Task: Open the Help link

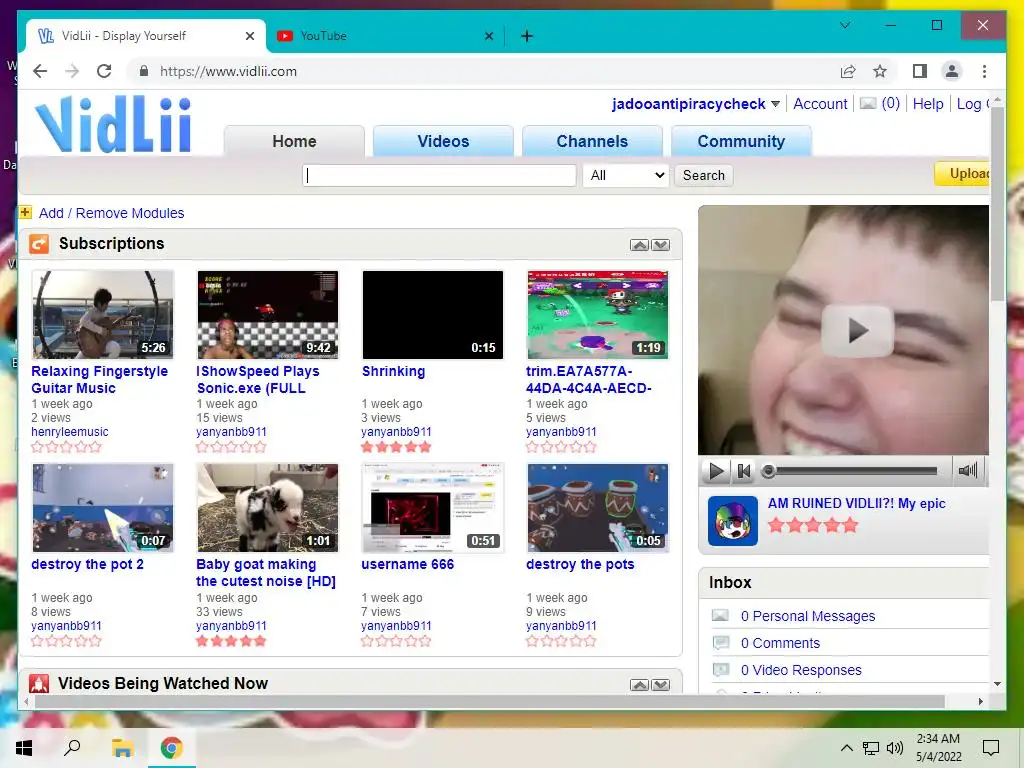Action: pyautogui.click(x=928, y=104)
